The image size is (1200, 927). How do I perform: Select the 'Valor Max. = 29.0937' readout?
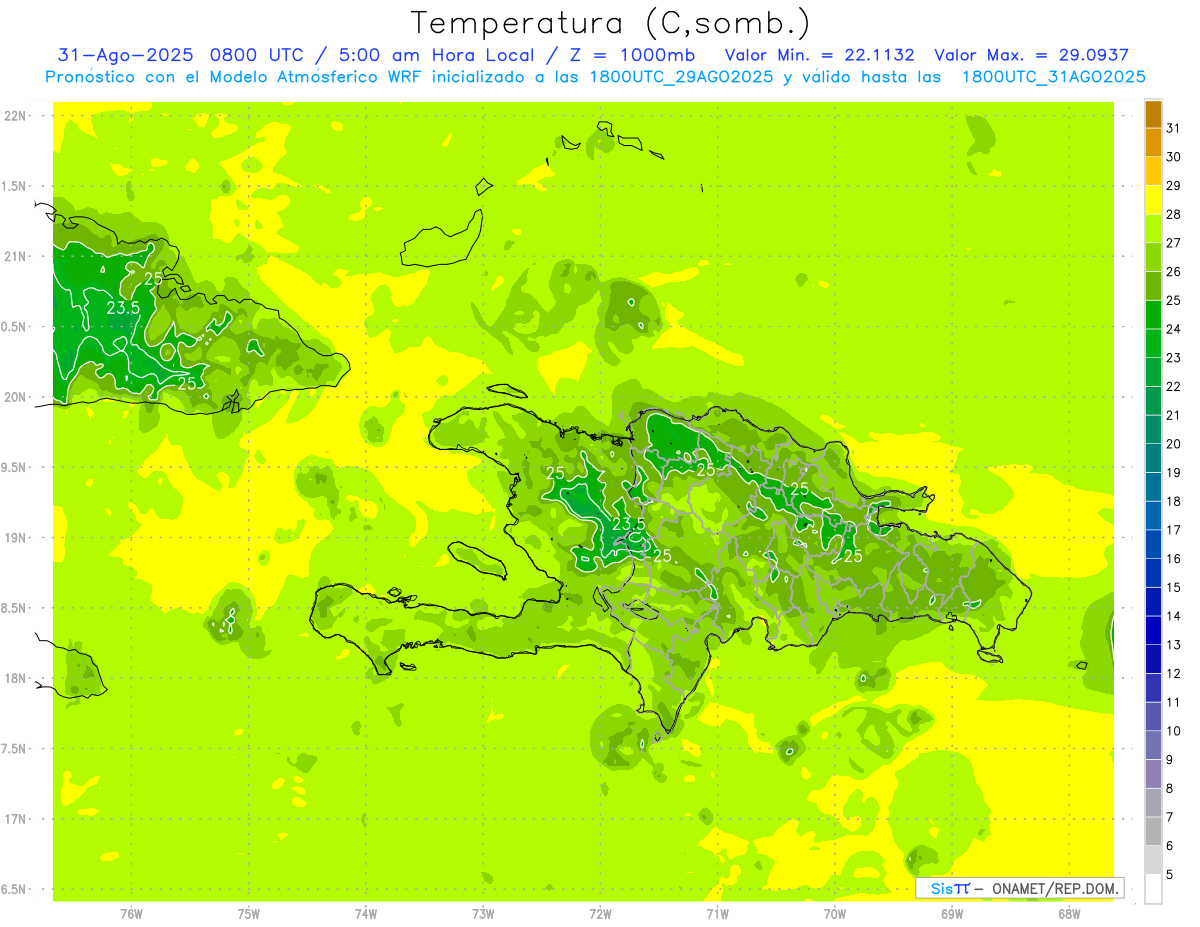[x=1031, y=55]
